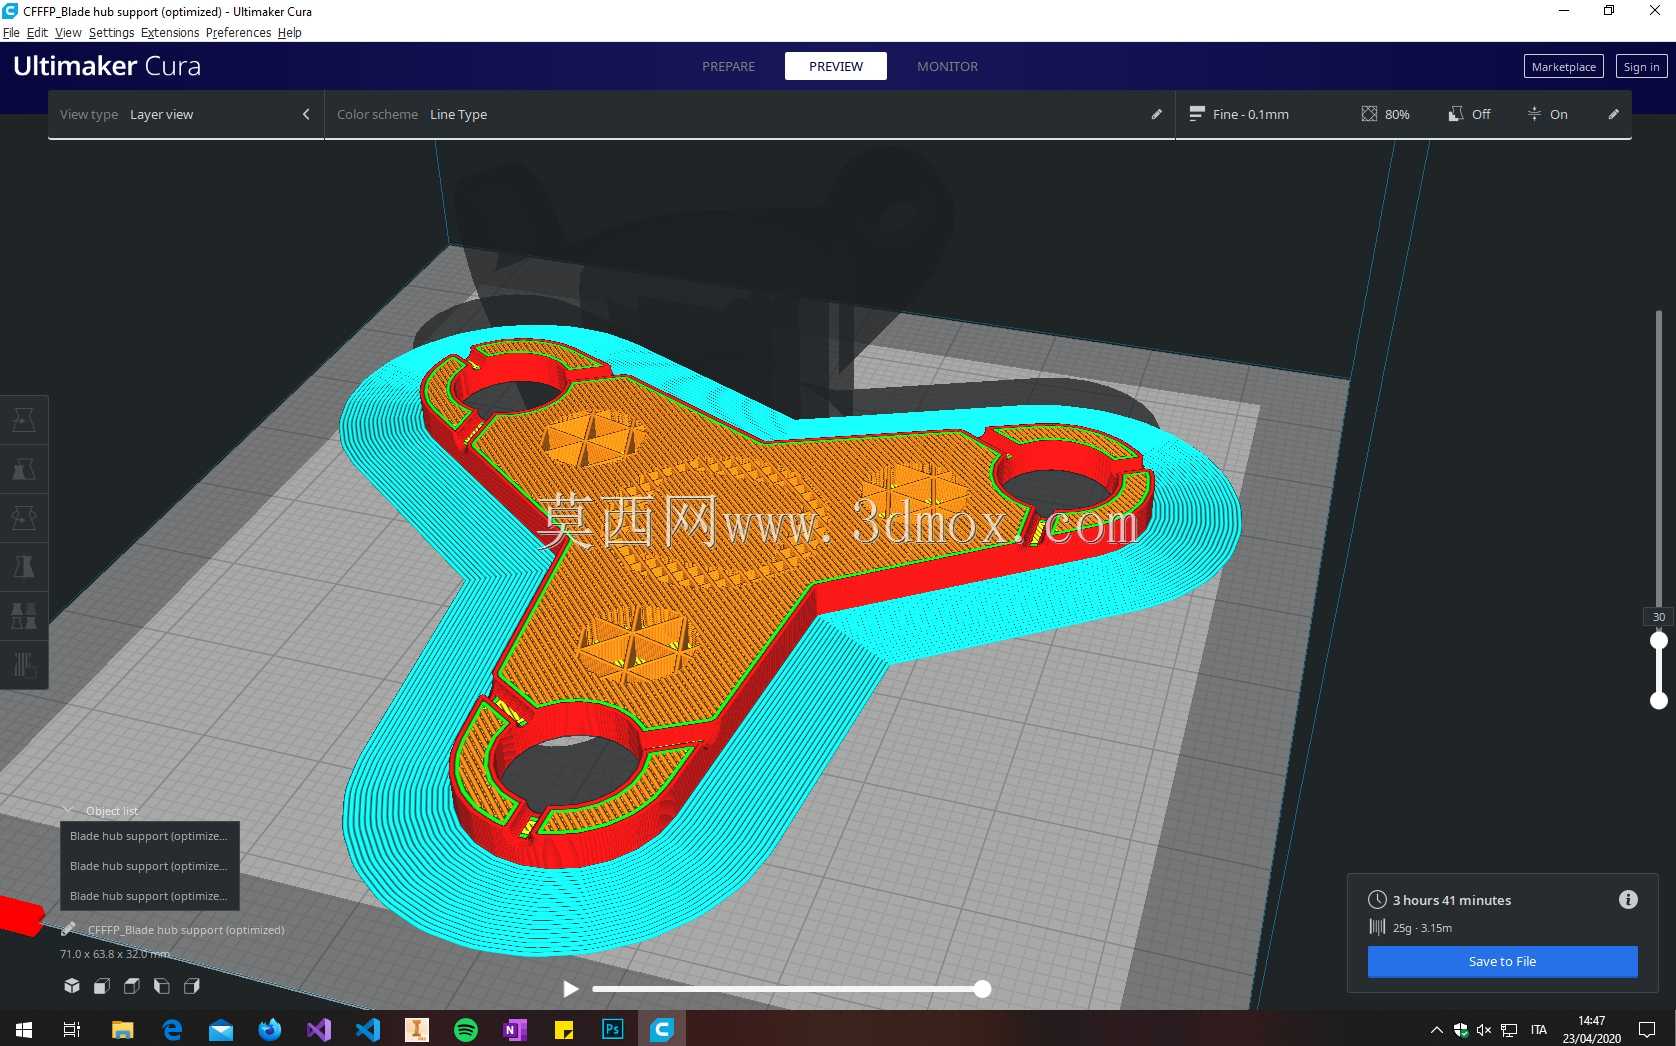Click the path simulation slider handle

click(x=983, y=989)
